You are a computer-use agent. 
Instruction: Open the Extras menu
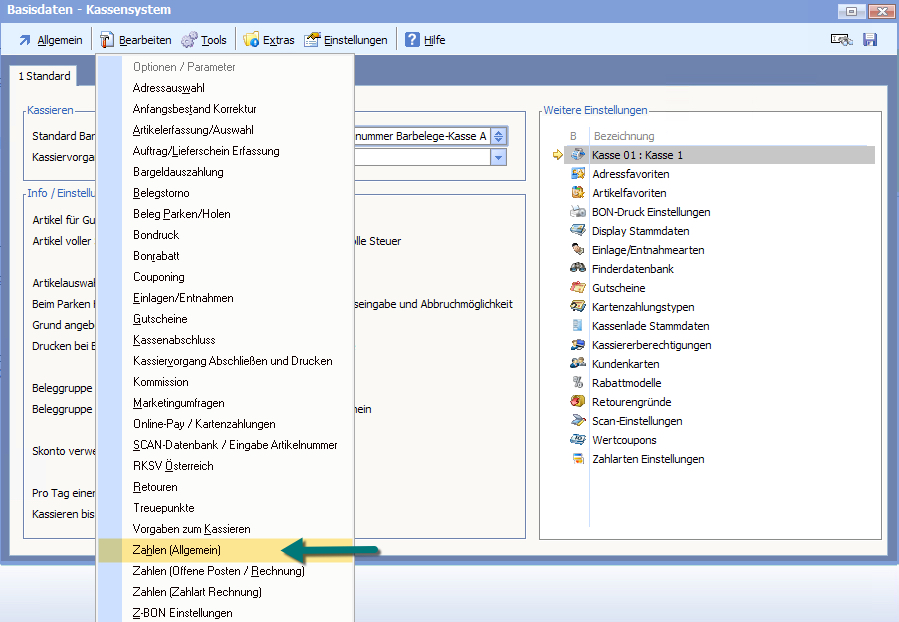[269, 40]
